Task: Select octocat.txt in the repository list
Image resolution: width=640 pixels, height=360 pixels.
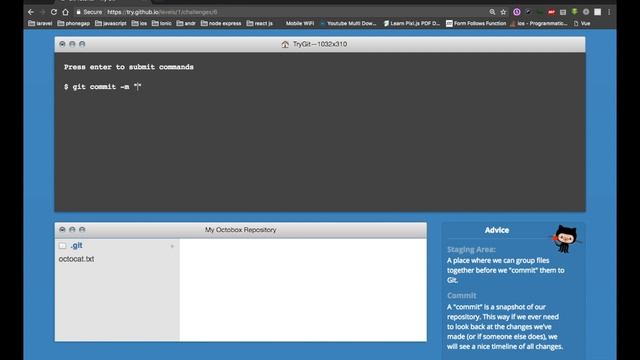Action: [76, 259]
